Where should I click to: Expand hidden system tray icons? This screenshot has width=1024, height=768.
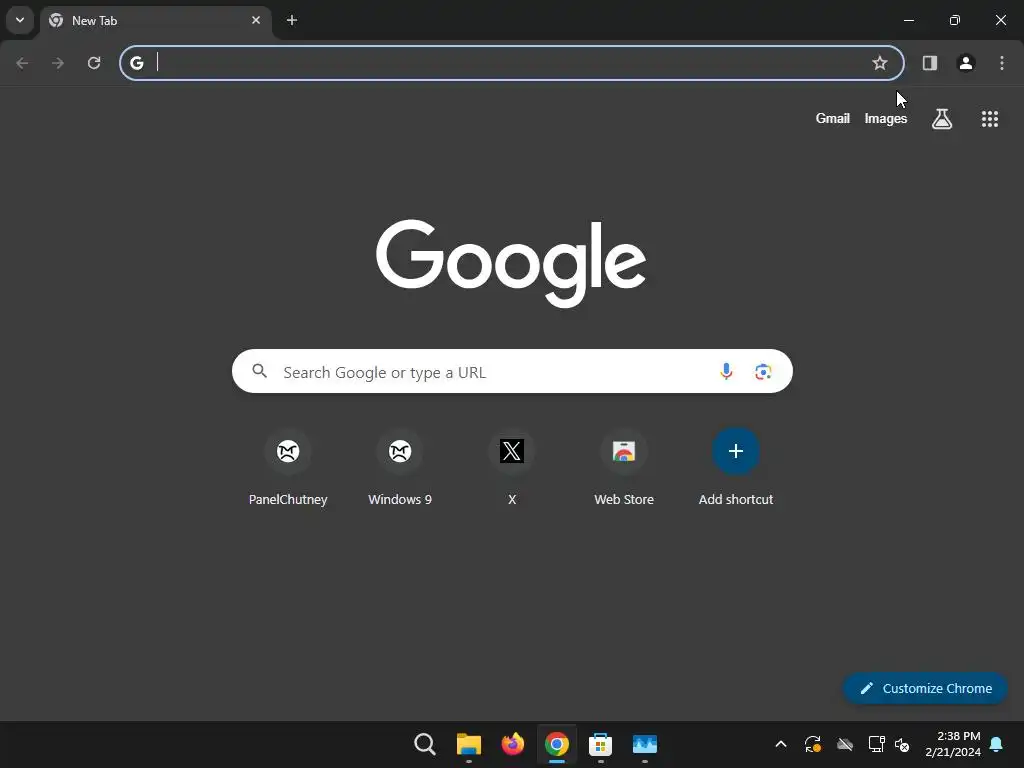780,744
